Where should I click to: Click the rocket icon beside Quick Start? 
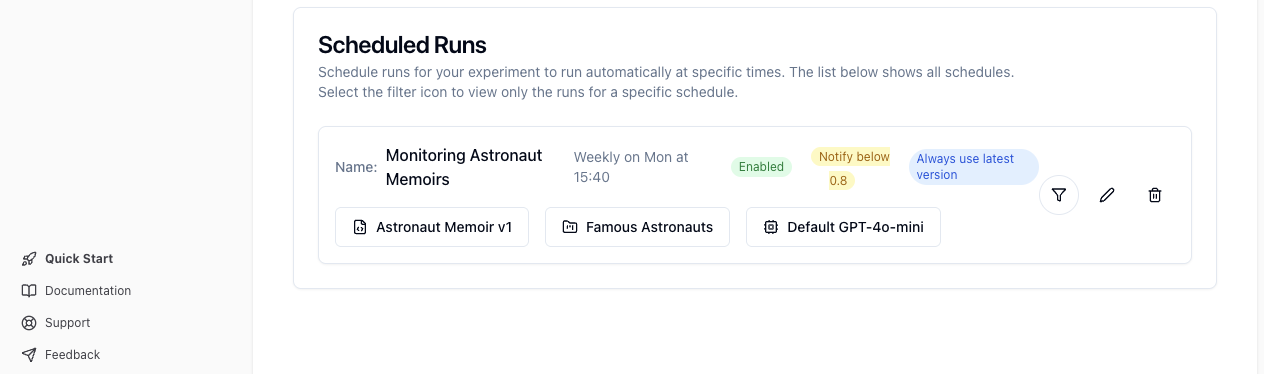tap(29, 259)
